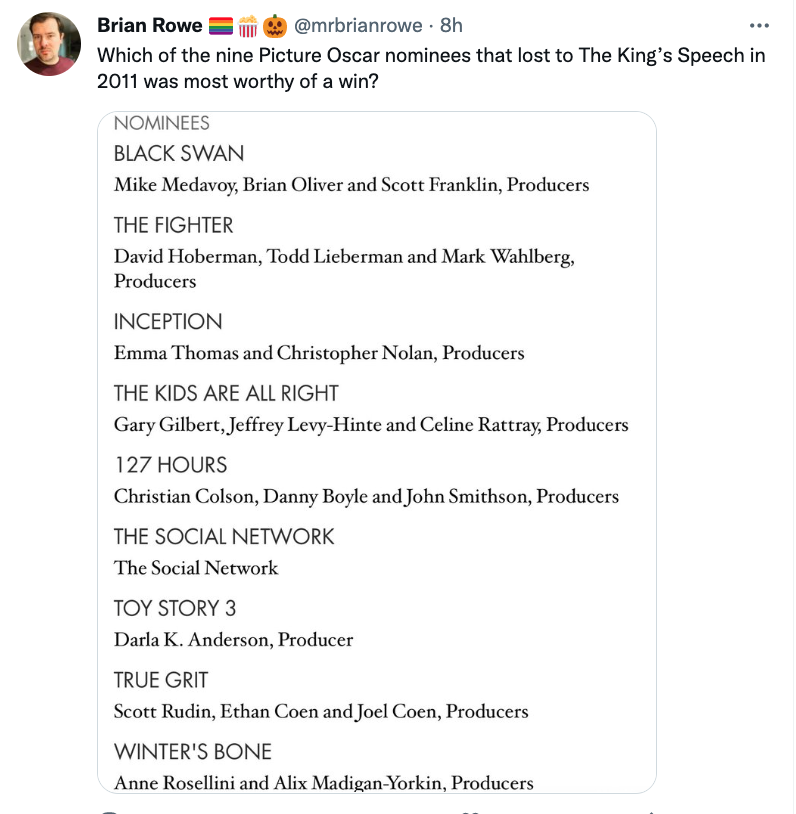Click the WINTER'S BONE title in the image
The width and height of the screenshot is (796, 814).
[193, 752]
